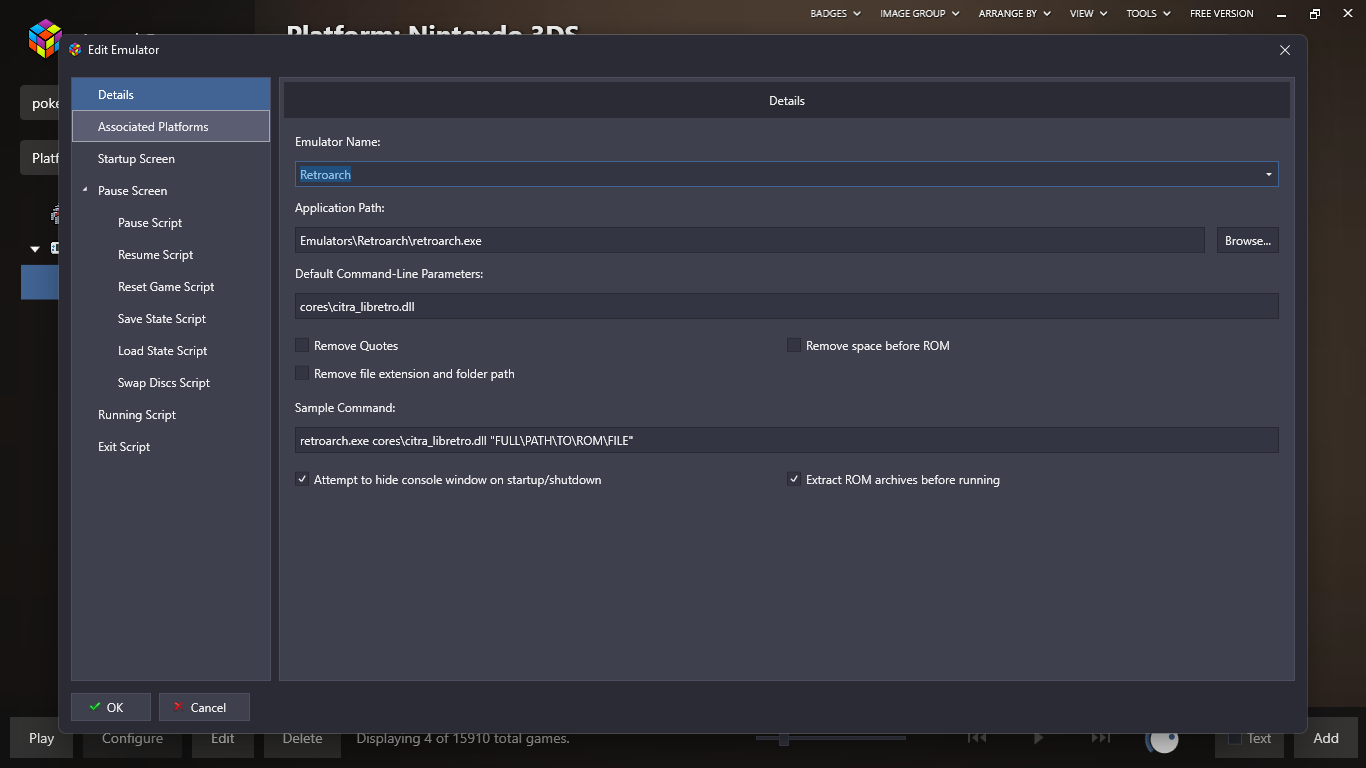
Task: Open the Resume Script page
Action: click(x=171, y=254)
